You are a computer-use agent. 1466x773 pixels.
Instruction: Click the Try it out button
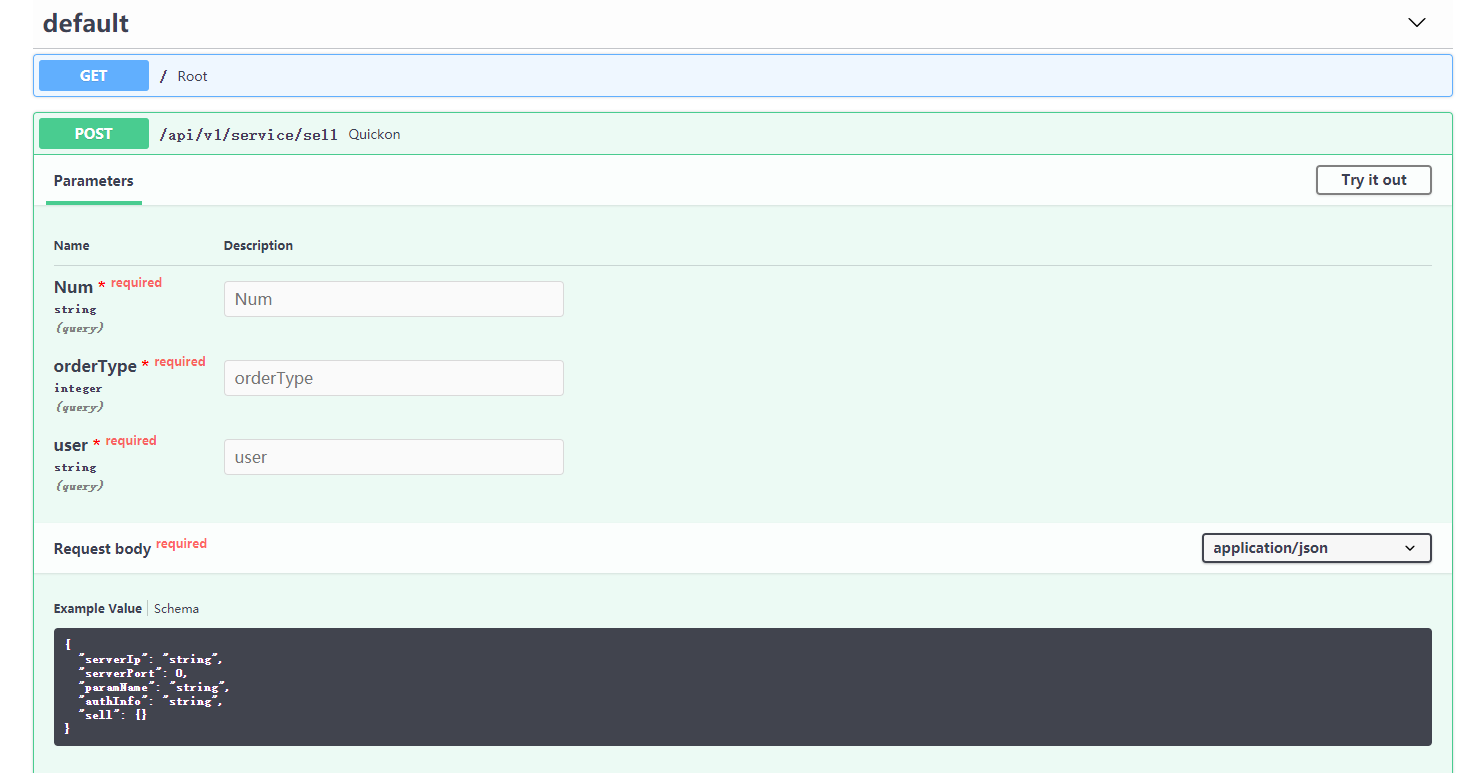1373,180
